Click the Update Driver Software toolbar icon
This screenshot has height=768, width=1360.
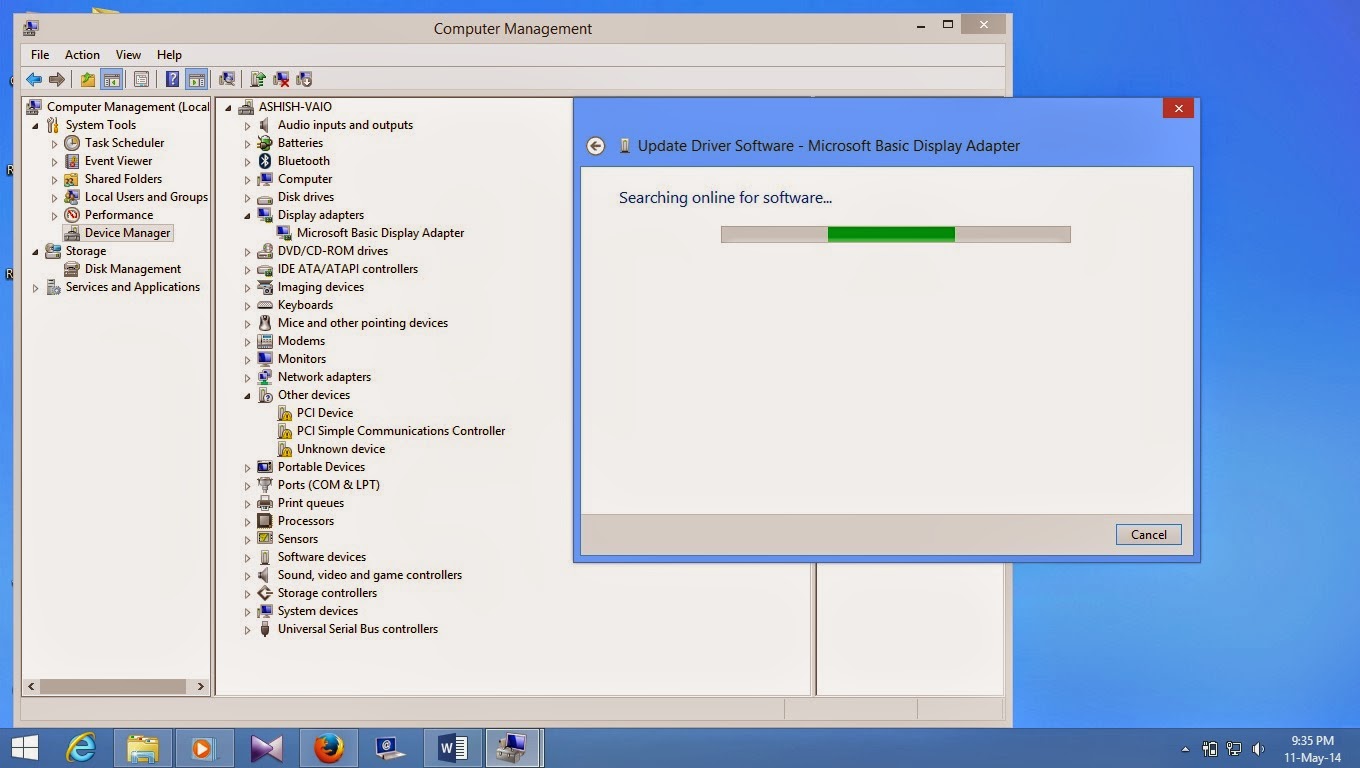(x=258, y=79)
